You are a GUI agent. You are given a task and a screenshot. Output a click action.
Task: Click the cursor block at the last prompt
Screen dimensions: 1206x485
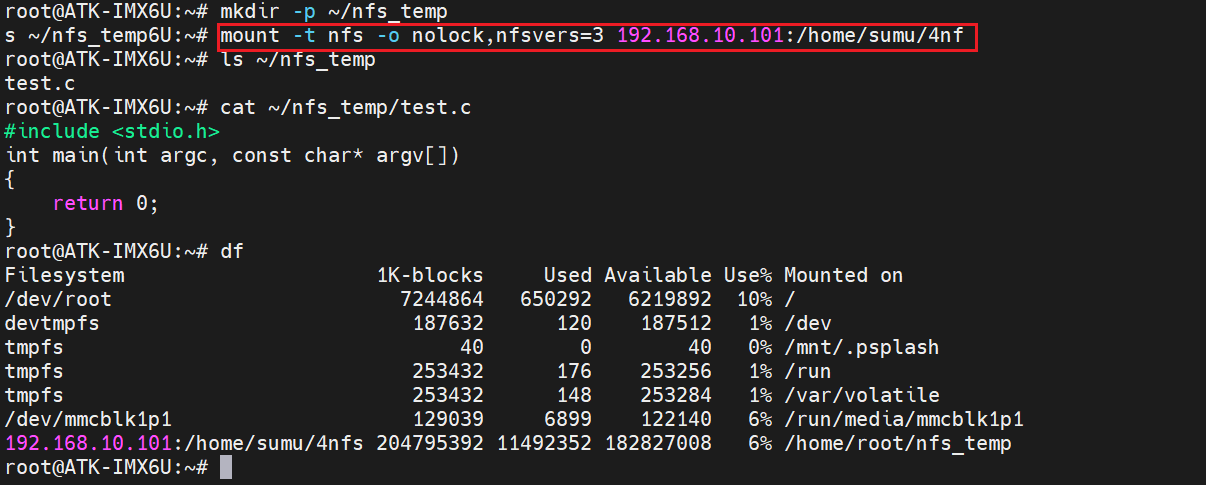coord(225,468)
